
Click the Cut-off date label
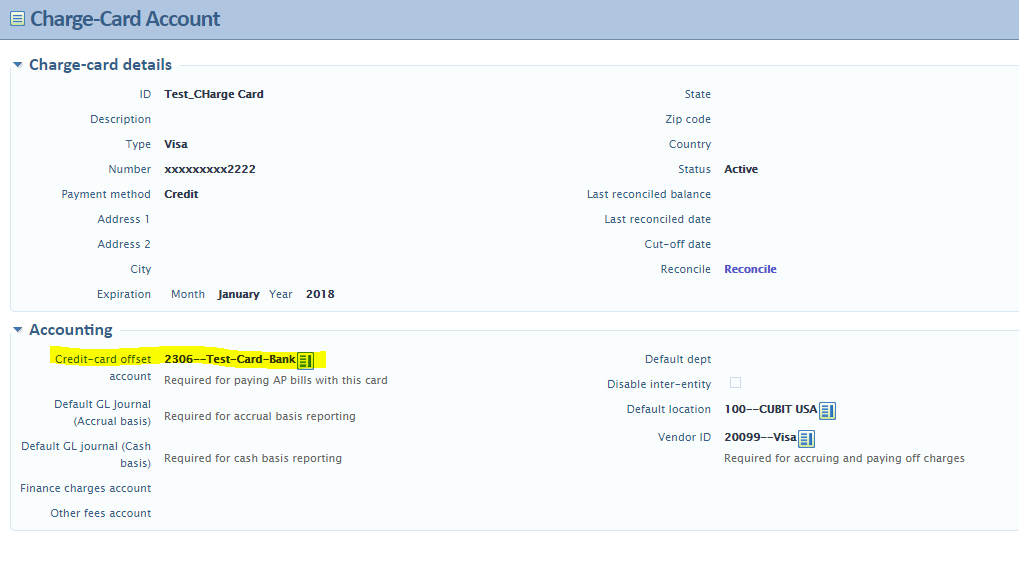[x=678, y=244]
